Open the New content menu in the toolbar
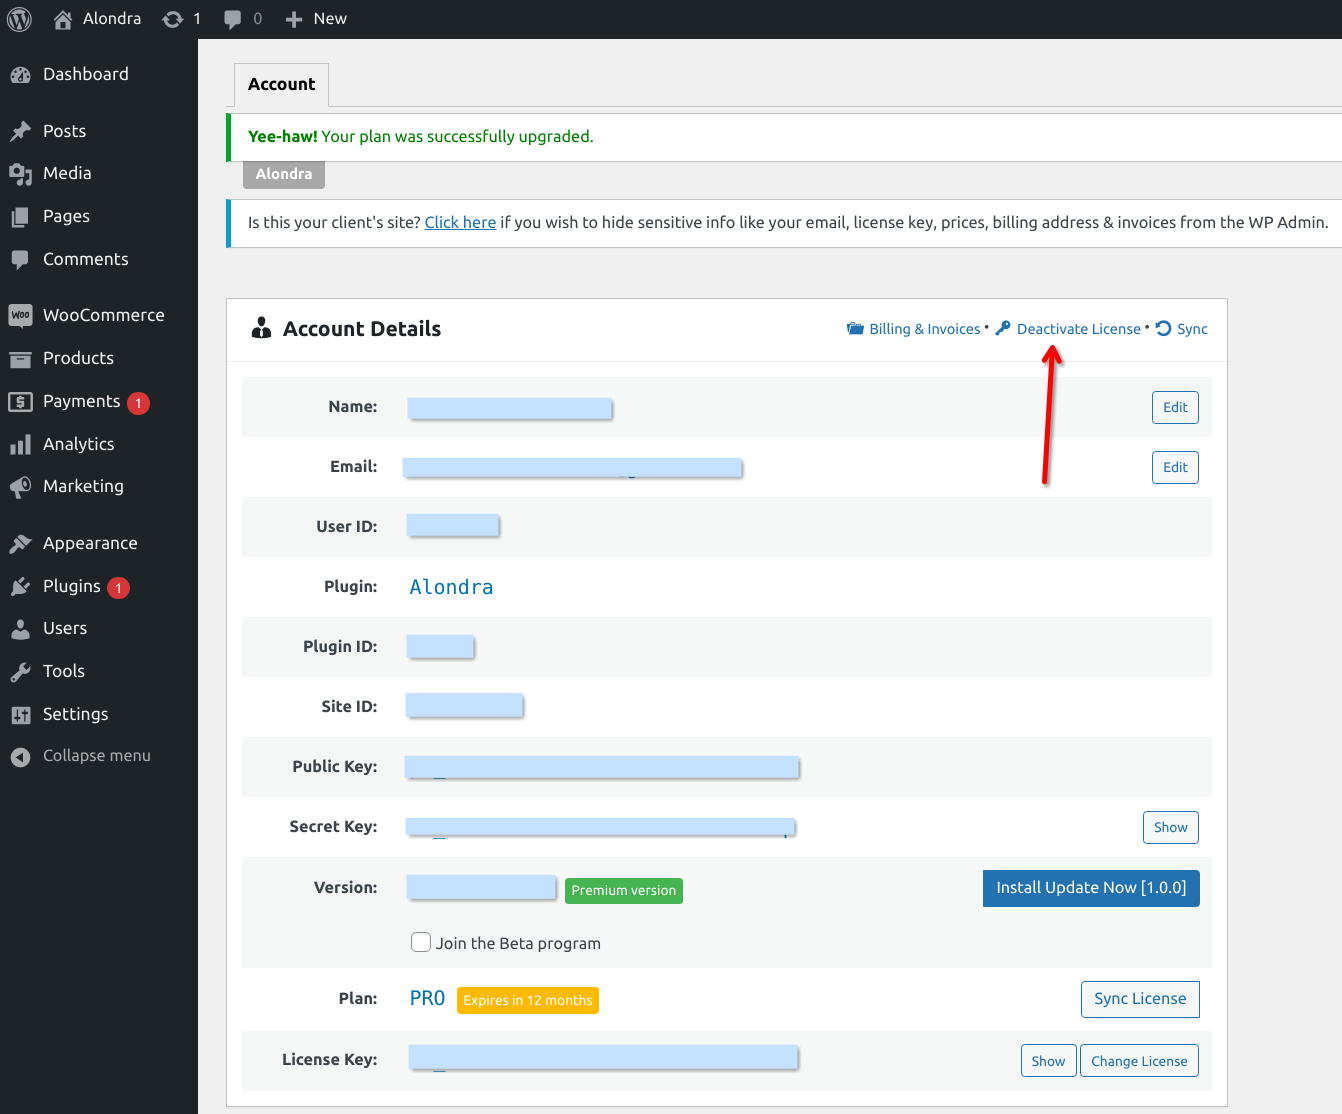Screen dimensions: 1342x1114 coord(315,18)
